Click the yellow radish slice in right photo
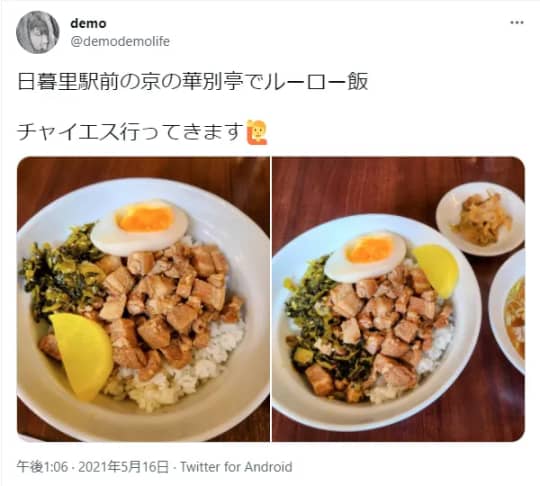The height and width of the screenshot is (486, 540). 436,270
